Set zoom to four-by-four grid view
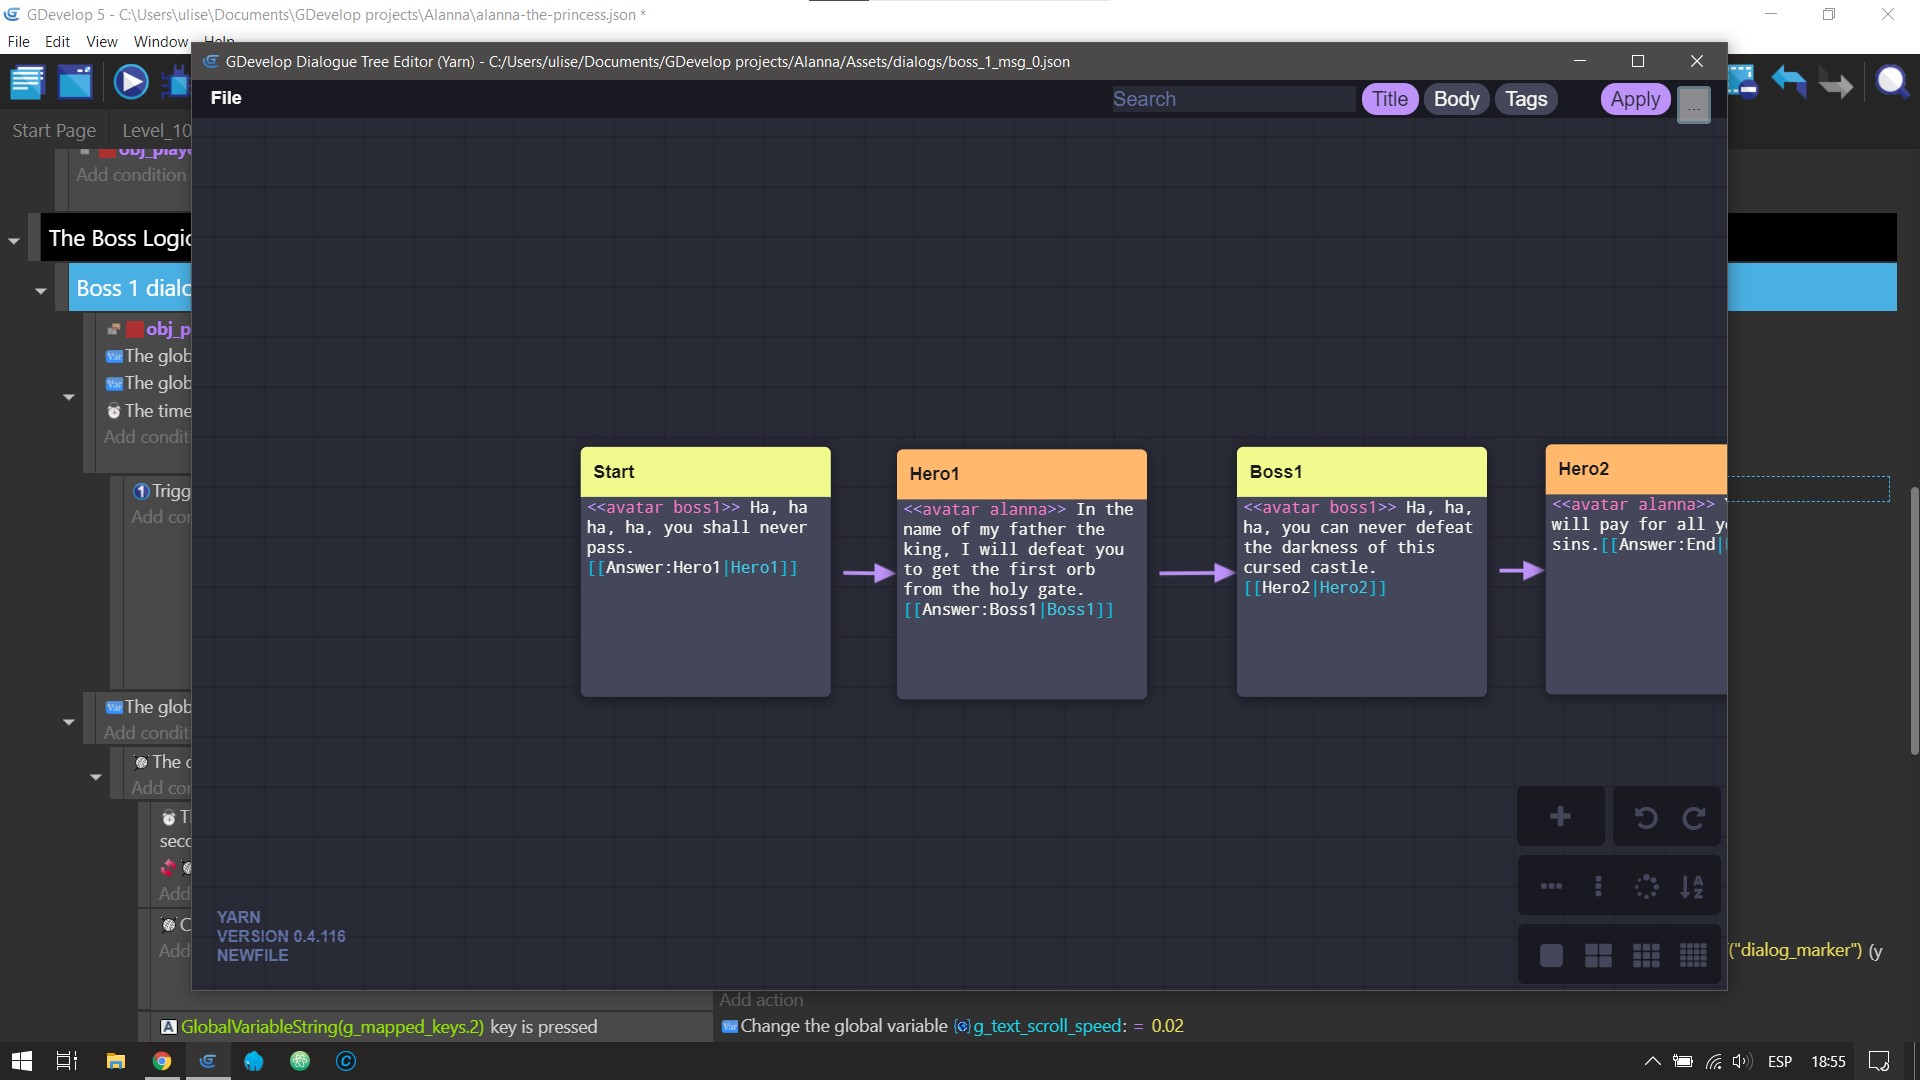Image resolution: width=1920 pixels, height=1080 pixels. pos(1693,955)
